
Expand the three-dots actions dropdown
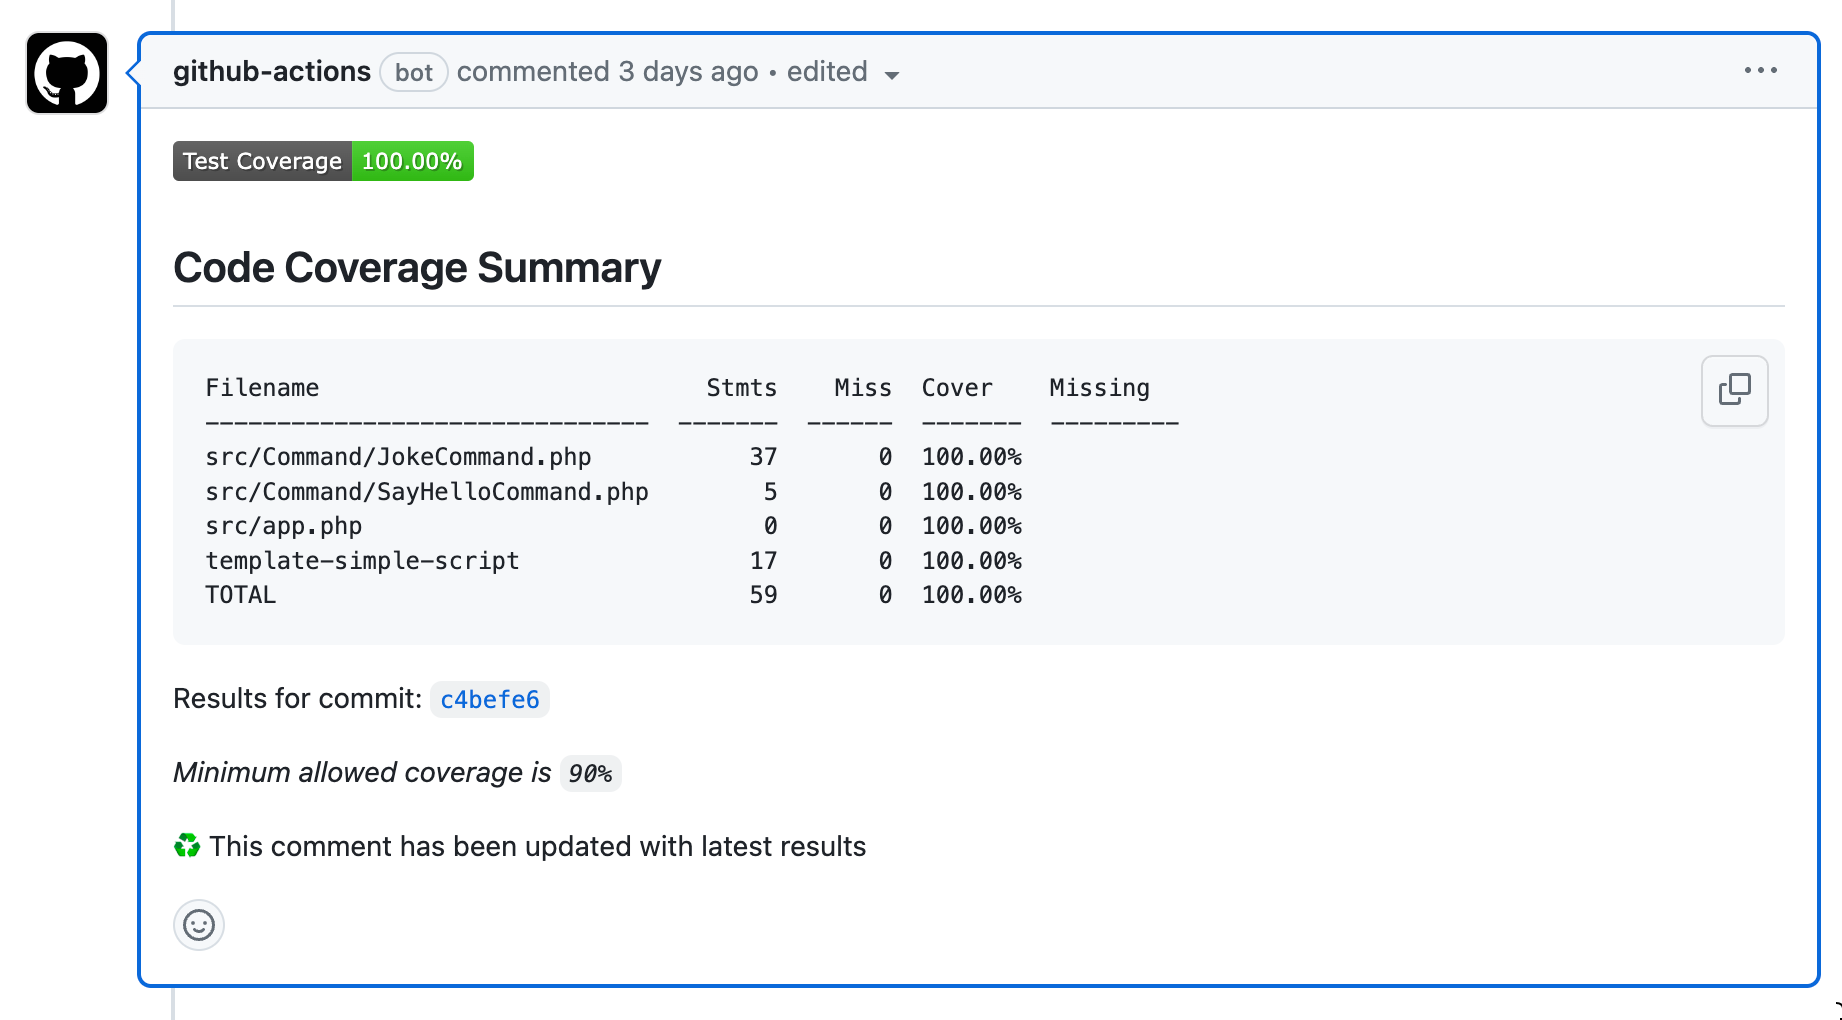point(1761,70)
